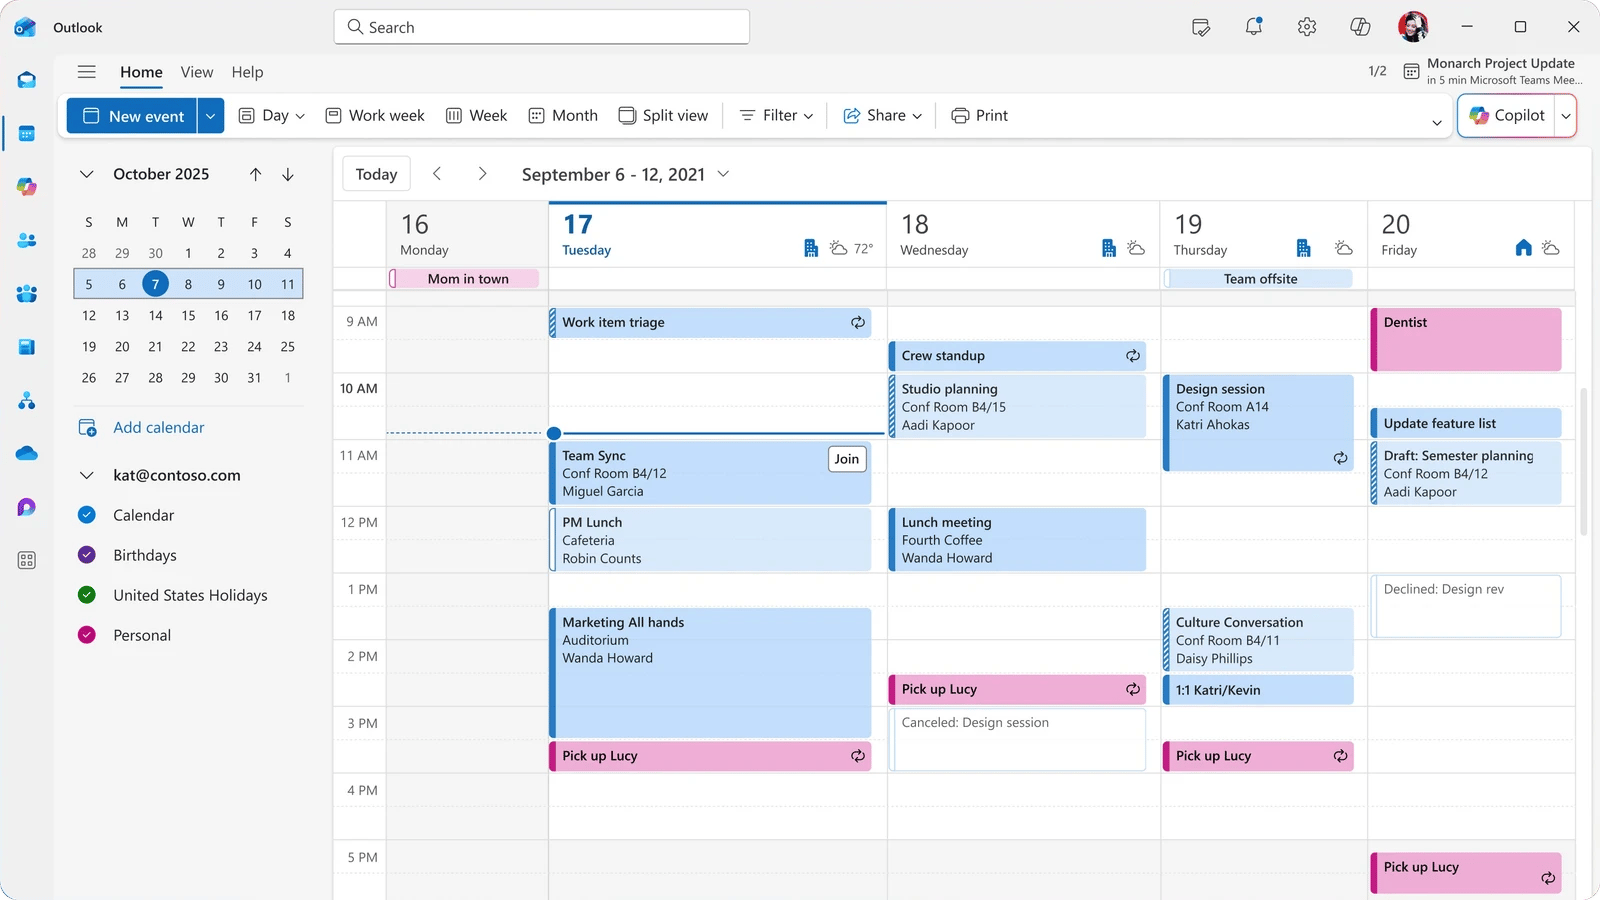This screenshot has height=900, width=1600.
Task: Select Week view
Action: pos(476,116)
